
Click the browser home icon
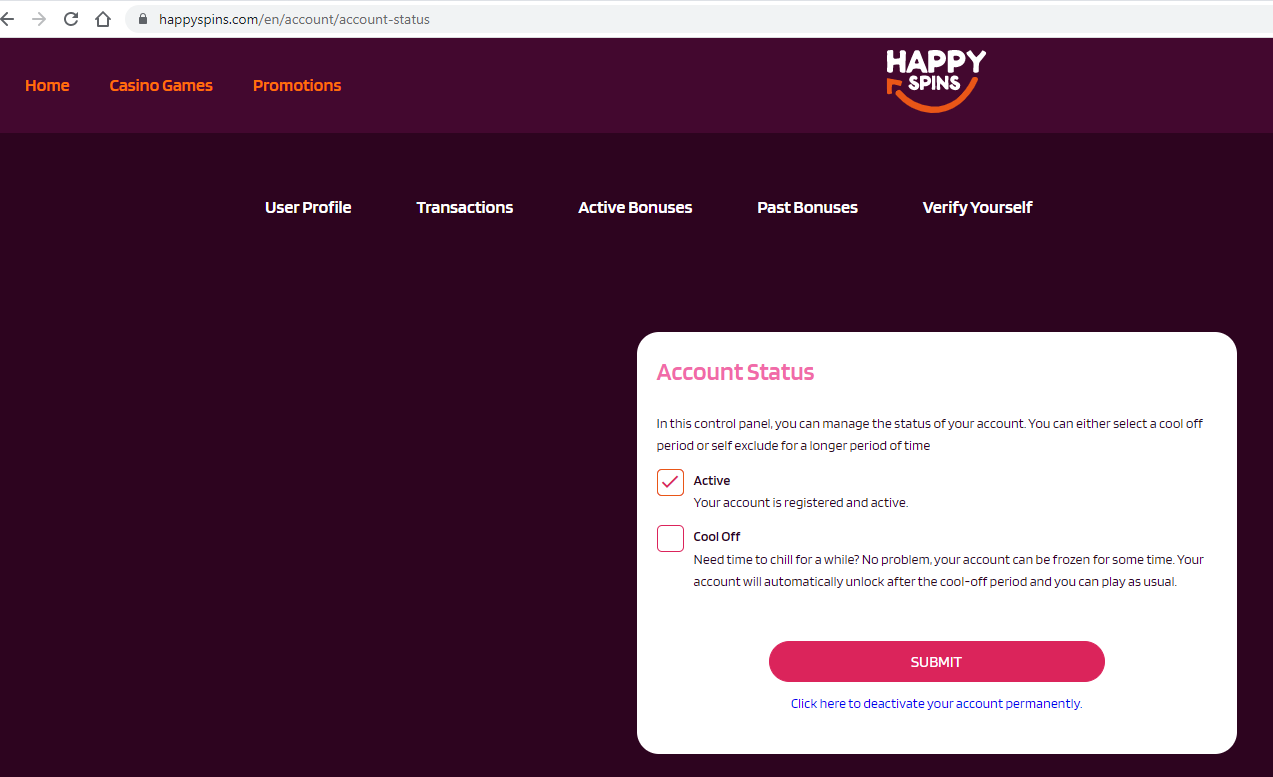coord(103,19)
